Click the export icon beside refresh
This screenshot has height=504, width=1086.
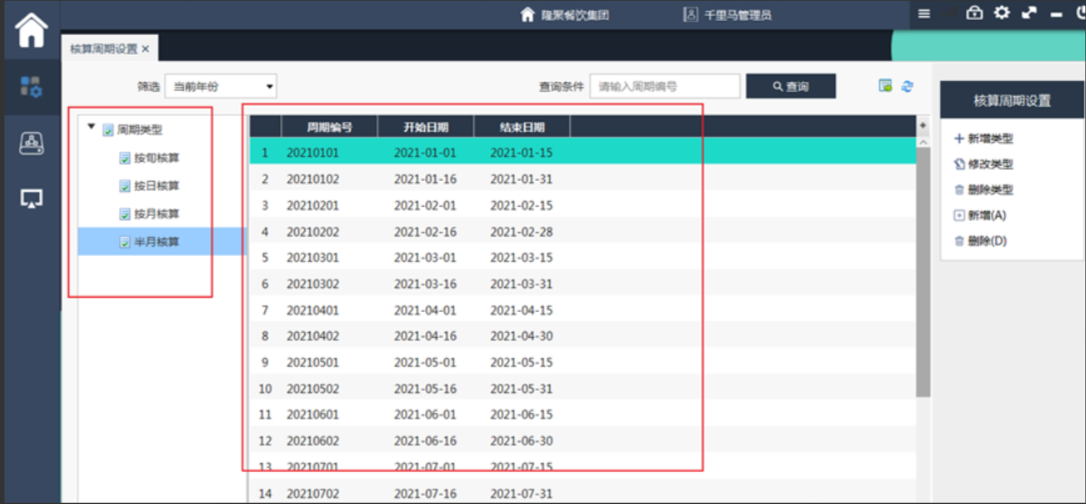885,86
